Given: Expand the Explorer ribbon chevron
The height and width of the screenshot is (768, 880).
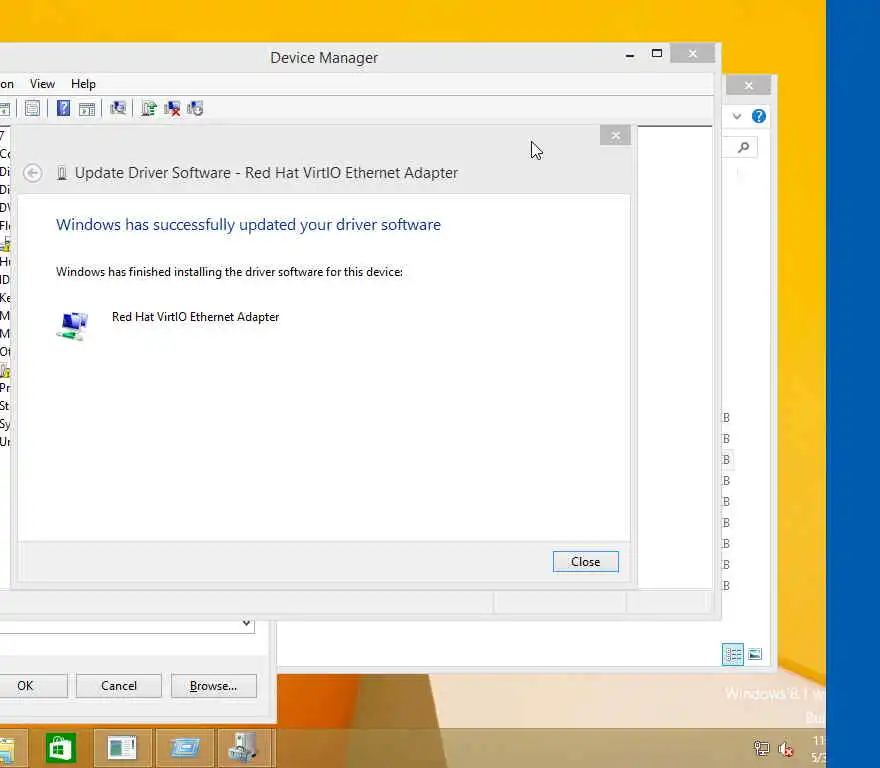Looking at the screenshot, I should pos(737,116).
